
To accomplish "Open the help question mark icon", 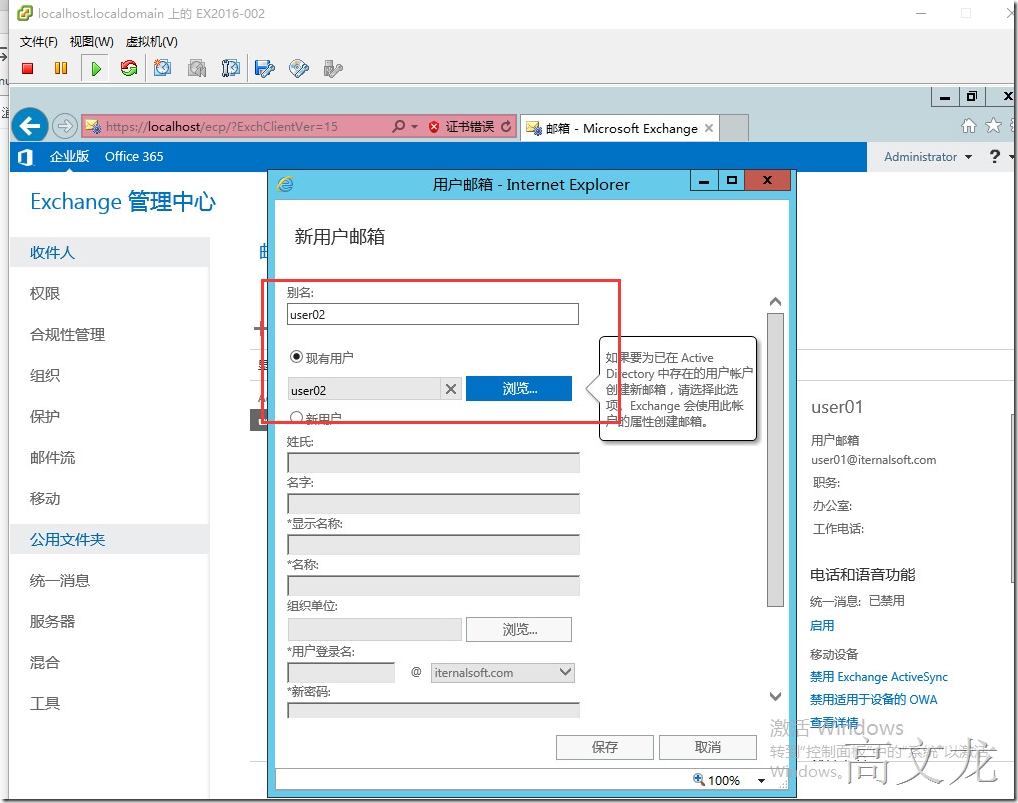I will 994,156.
